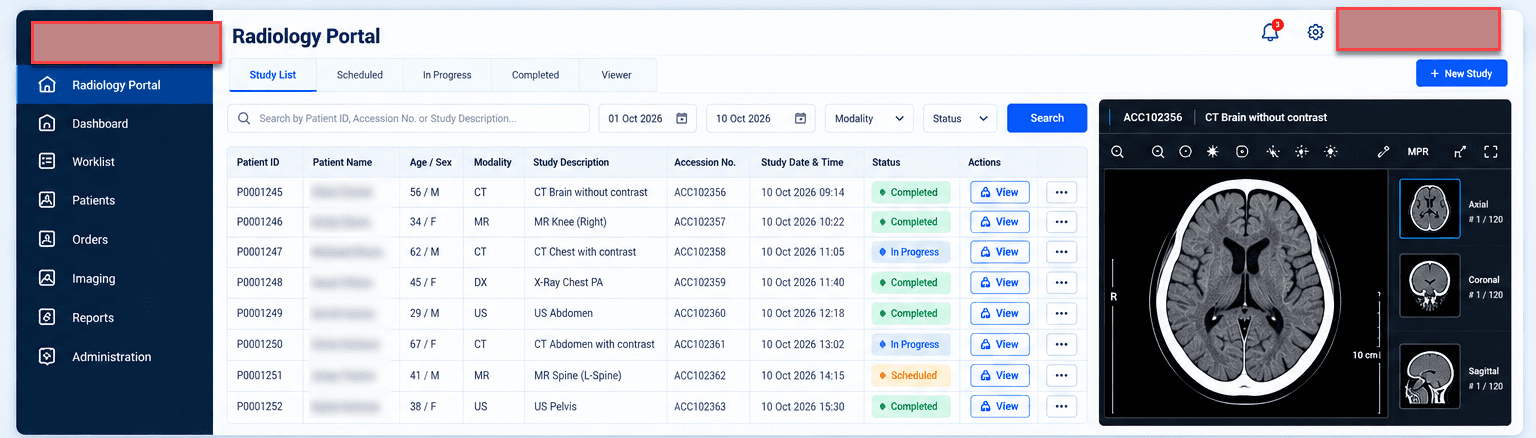Click the Search button
Image resolution: width=1536 pixels, height=438 pixels.
[x=1047, y=118]
